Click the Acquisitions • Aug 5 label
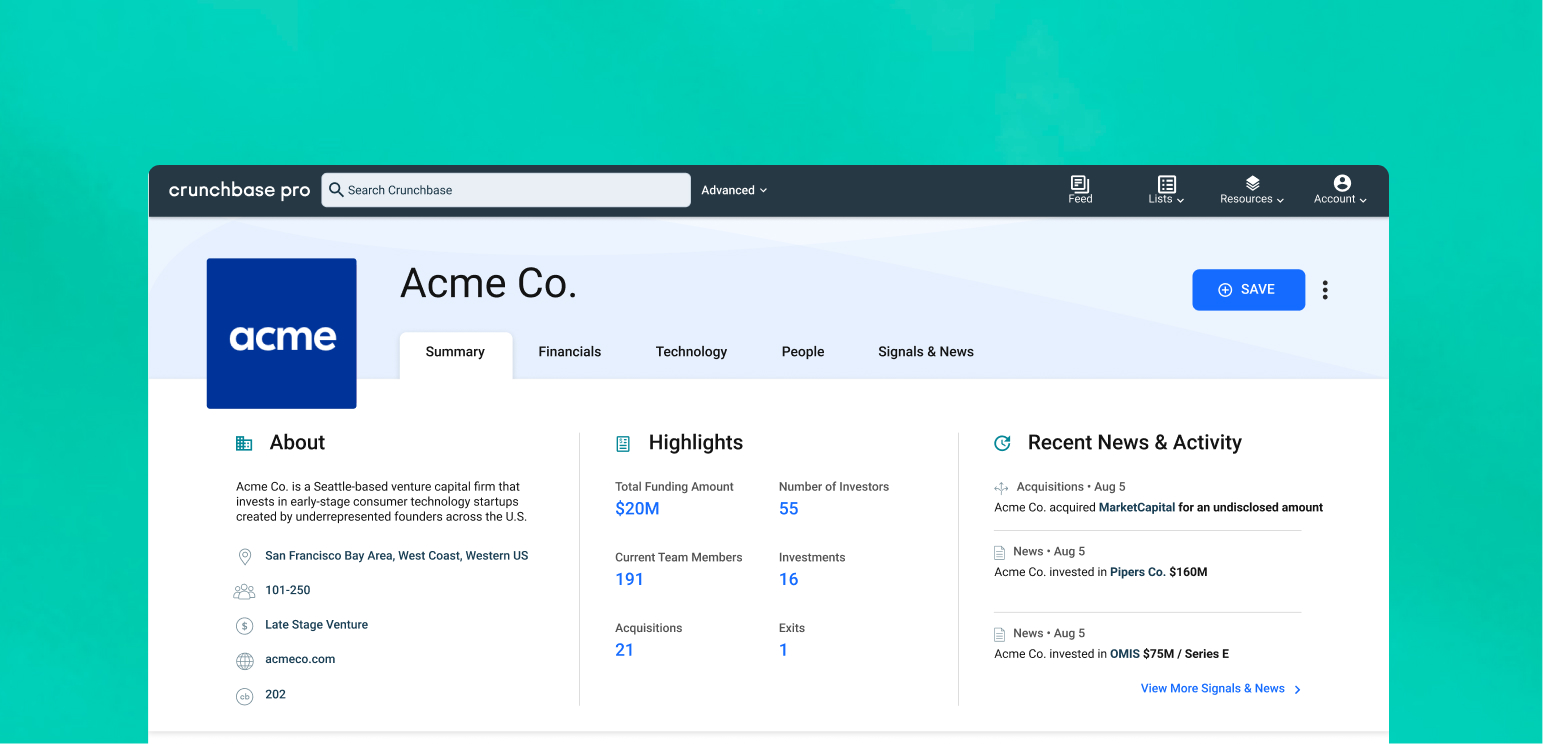1543x744 pixels. point(1071,487)
